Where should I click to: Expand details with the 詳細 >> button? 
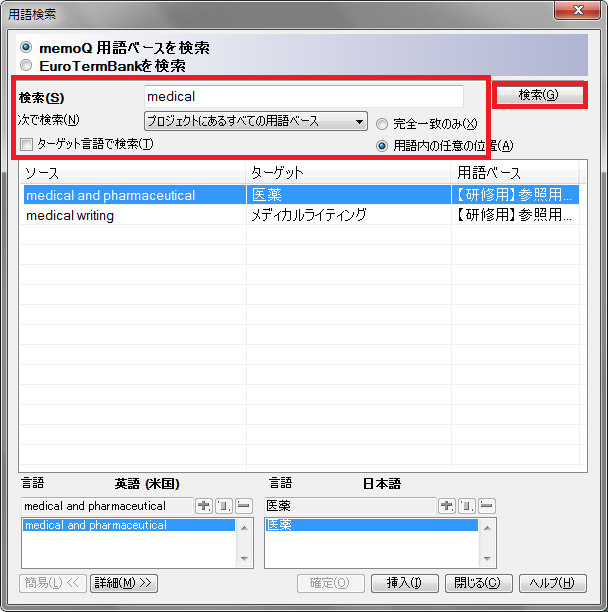tap(124, 583)
